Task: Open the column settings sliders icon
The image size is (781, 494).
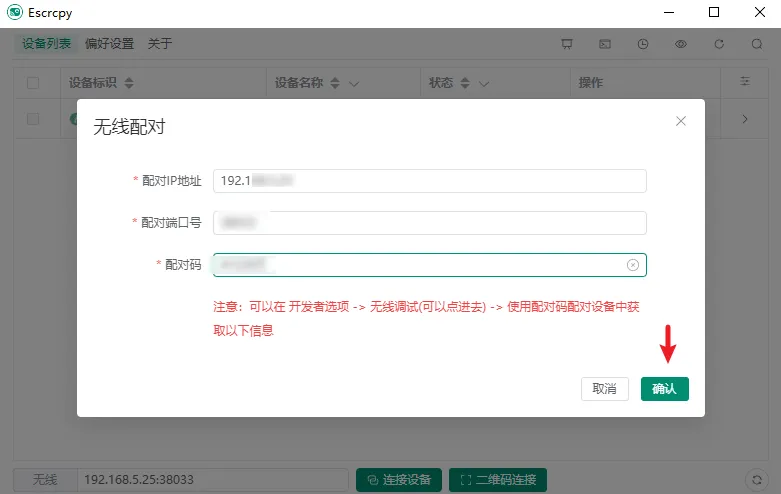Action: 745,81
